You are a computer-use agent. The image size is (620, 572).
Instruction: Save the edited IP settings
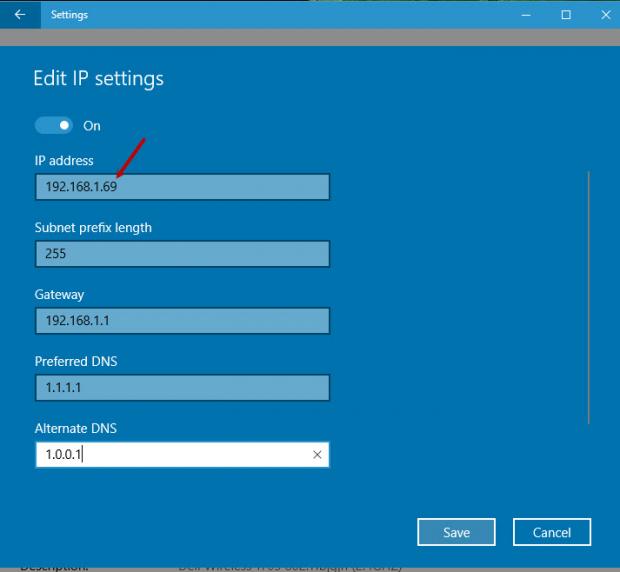[456, 532]
